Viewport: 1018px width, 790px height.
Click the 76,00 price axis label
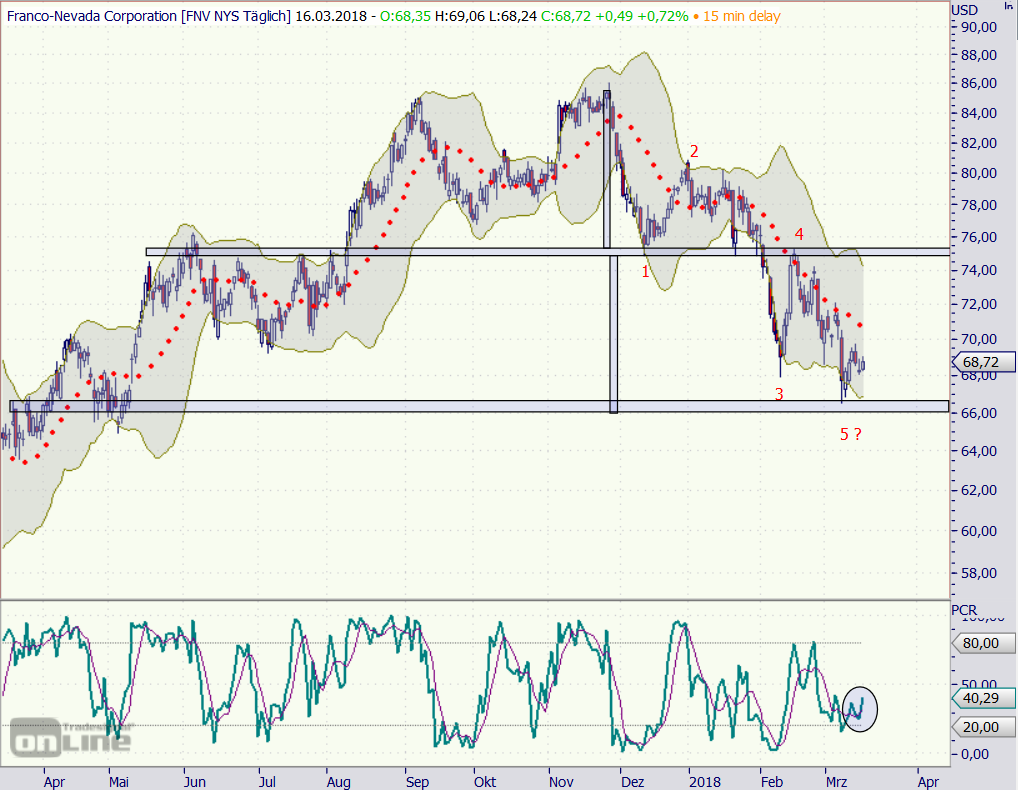979,238
